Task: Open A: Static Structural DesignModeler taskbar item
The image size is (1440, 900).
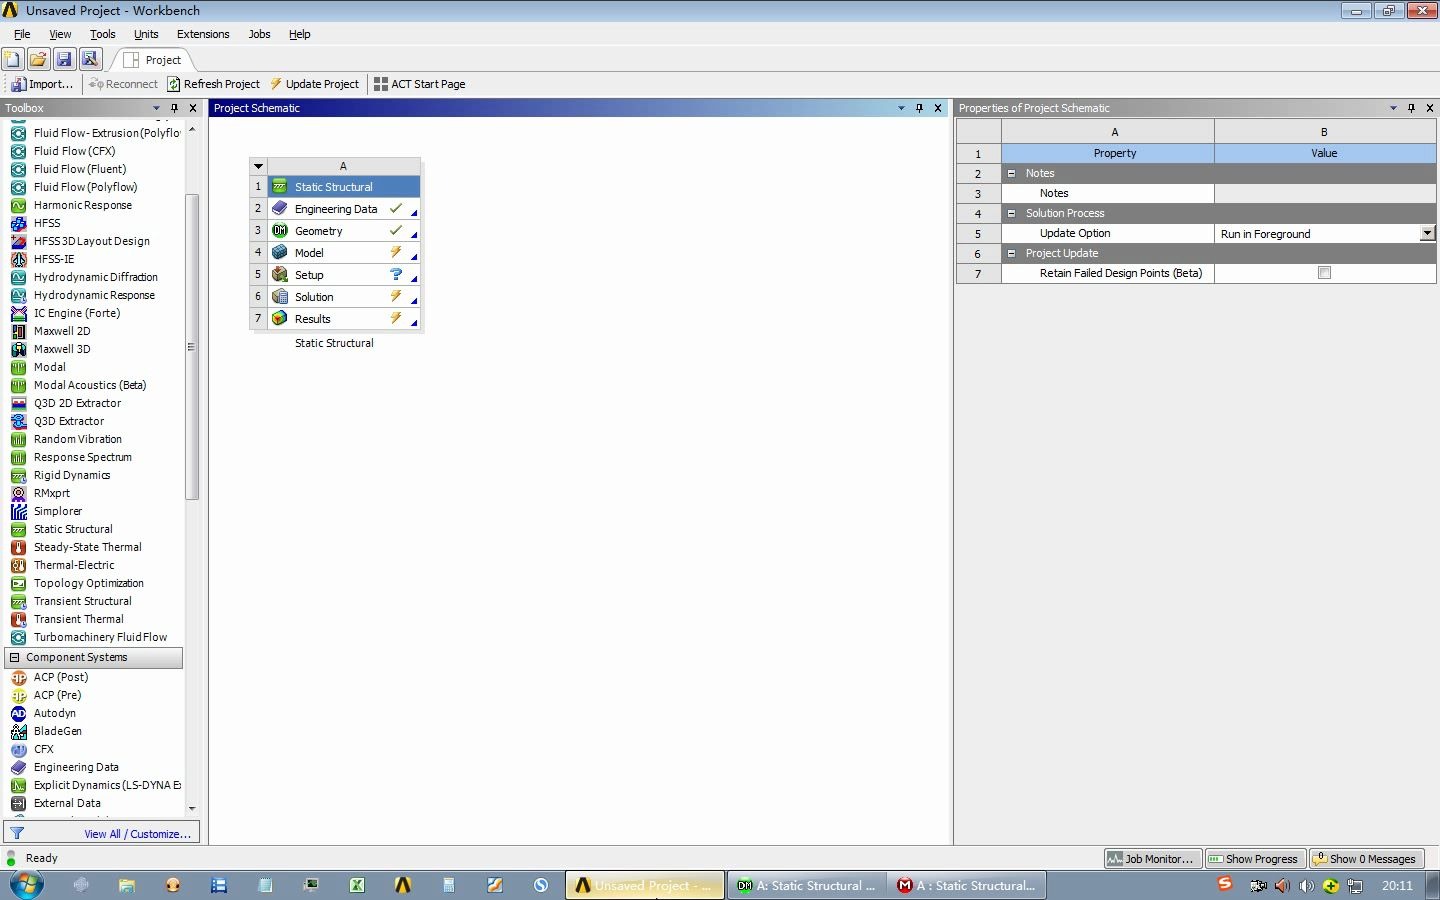Action: pos(806,885)
